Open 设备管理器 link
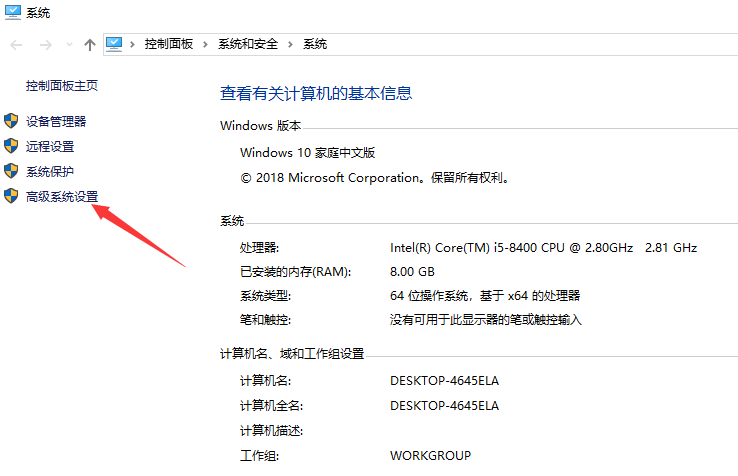Screen dimensions: 738x476 click(56, 121)
